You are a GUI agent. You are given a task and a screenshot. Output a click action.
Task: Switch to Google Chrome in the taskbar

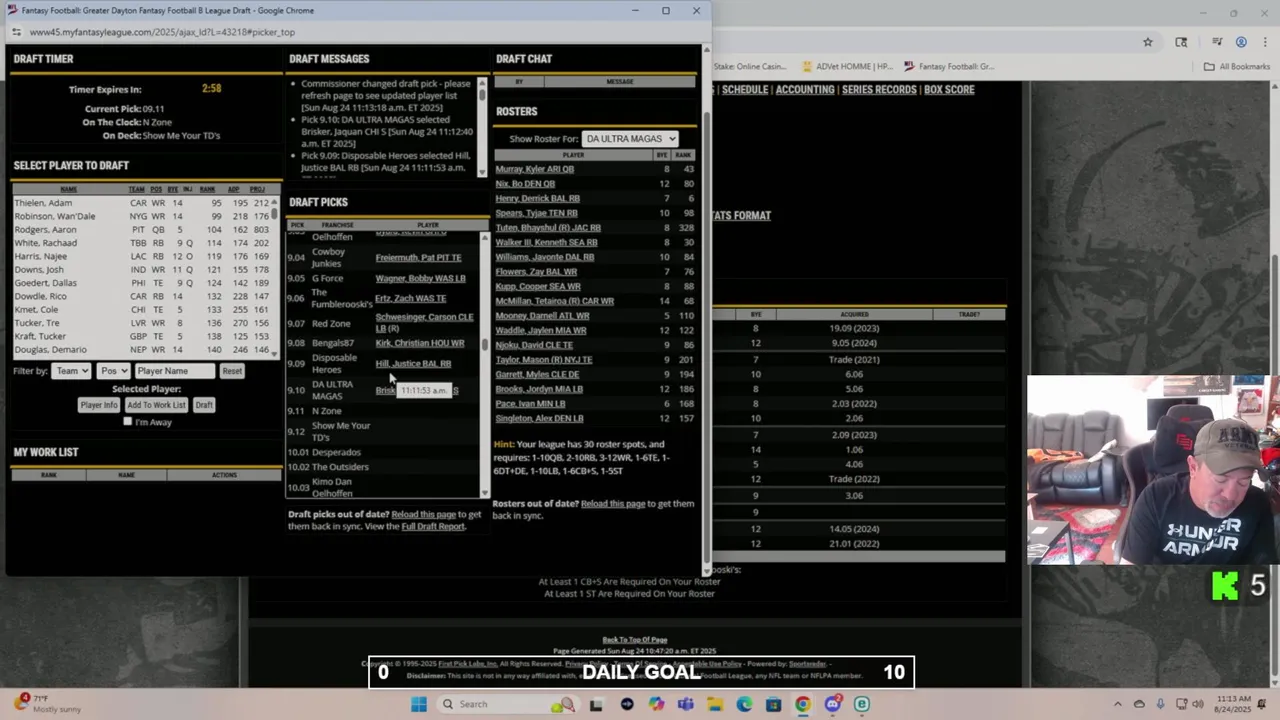pyautogui.click(x=802, y=704)
